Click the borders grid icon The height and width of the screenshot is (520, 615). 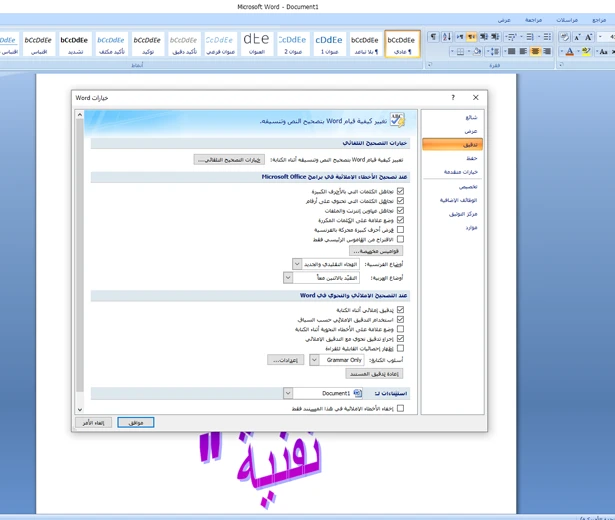(x=460, y=51)
